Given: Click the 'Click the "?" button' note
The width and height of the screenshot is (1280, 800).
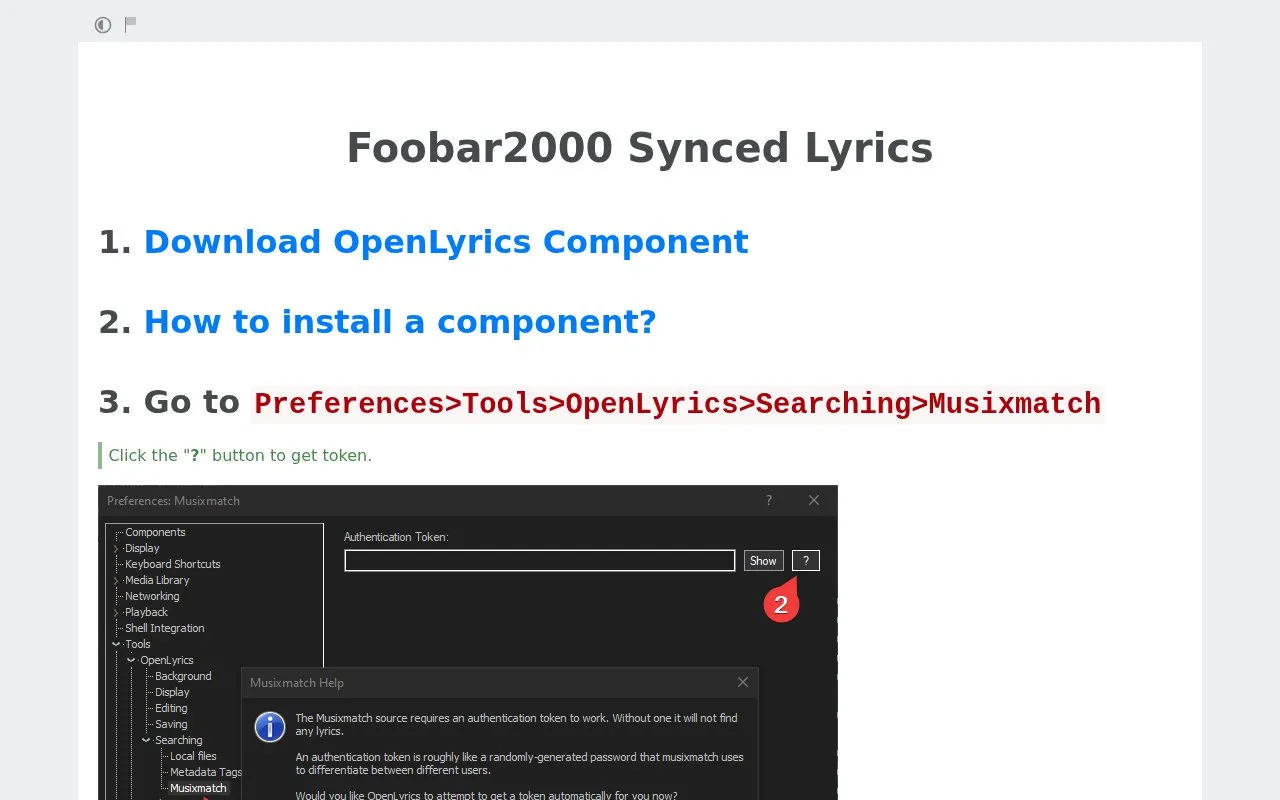Looking at the screenshot, I should pyautogui.click(x=240, y=455).
